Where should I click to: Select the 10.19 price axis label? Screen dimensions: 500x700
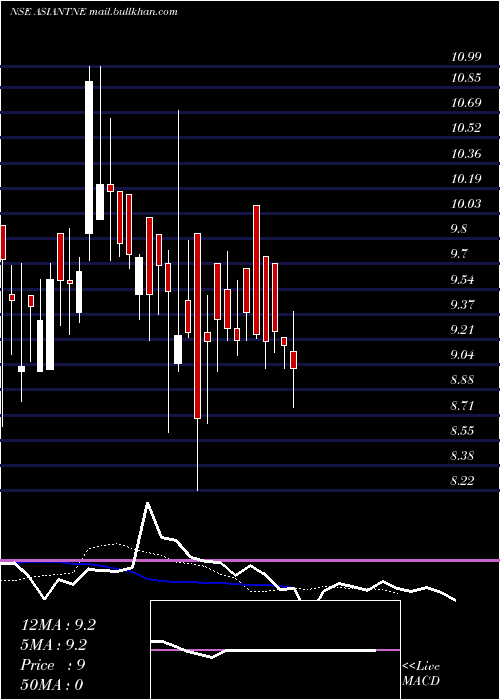pyautogui.click(x=466, y=179)
